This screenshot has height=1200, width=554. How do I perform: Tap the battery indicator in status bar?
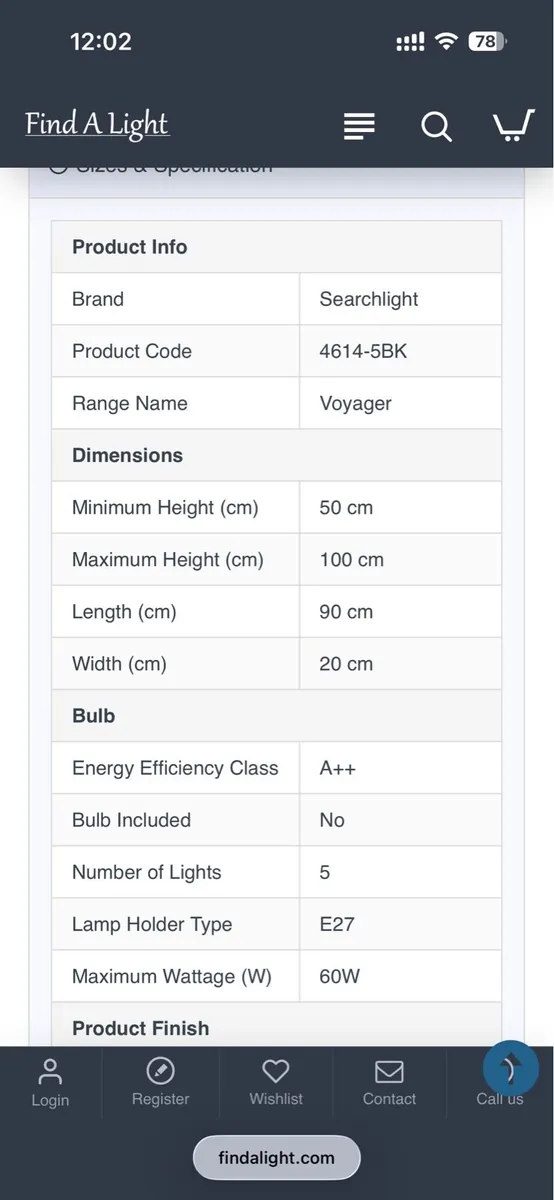(487, 42)
